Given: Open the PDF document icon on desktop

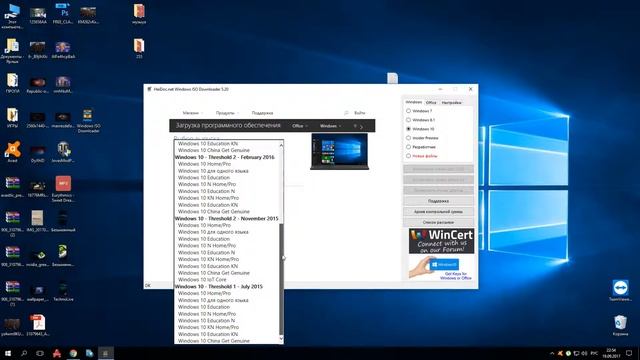Looking at the screenshot, I should coord(38,325).
